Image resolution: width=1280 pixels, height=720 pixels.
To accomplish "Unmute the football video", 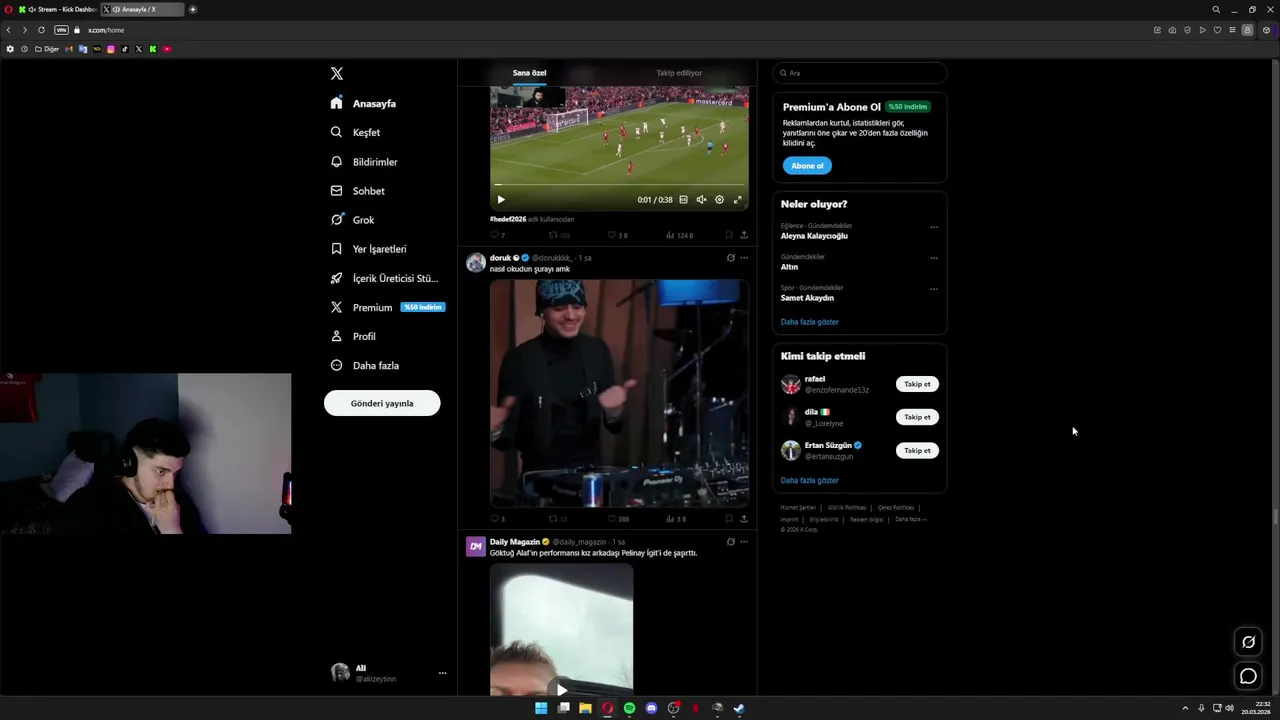I will click(x=701, y=200).
